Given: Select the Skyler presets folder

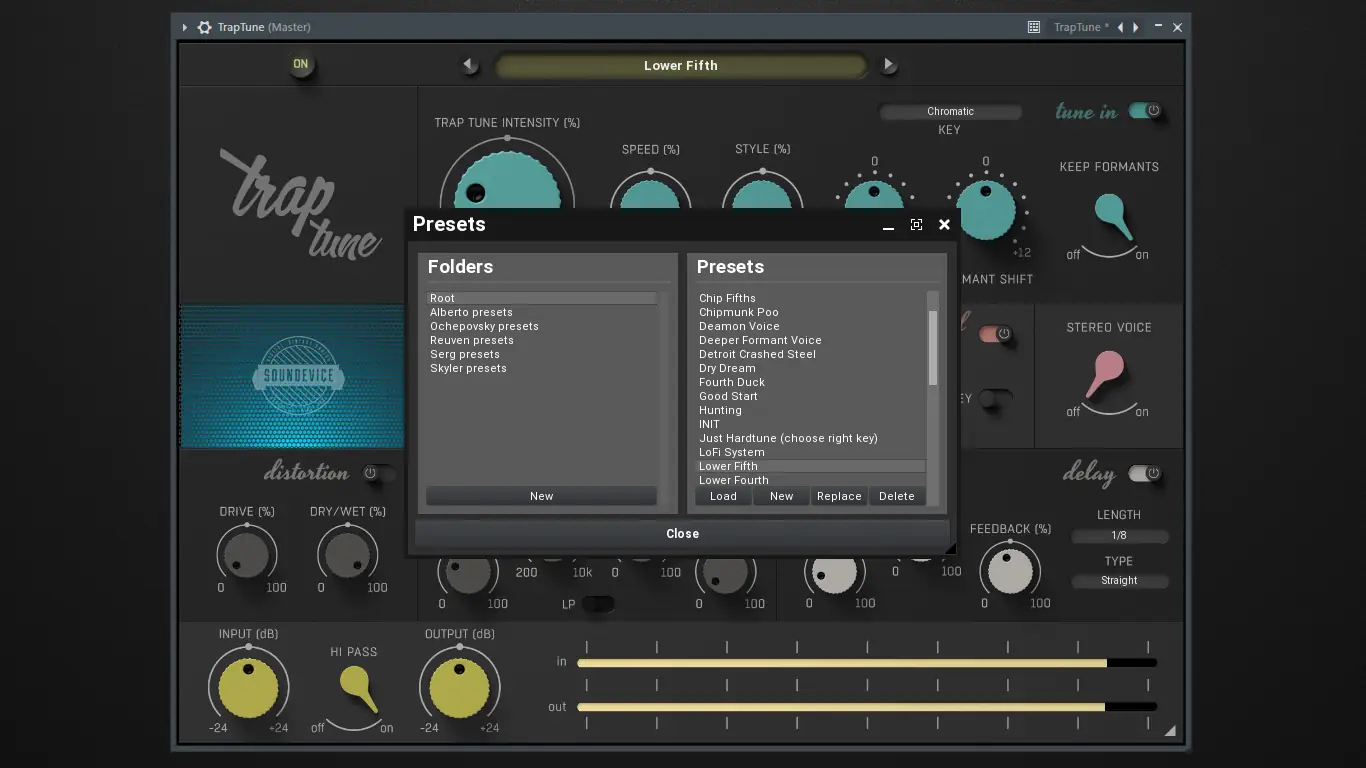Looking at the screenshot, I should (542, 368).
